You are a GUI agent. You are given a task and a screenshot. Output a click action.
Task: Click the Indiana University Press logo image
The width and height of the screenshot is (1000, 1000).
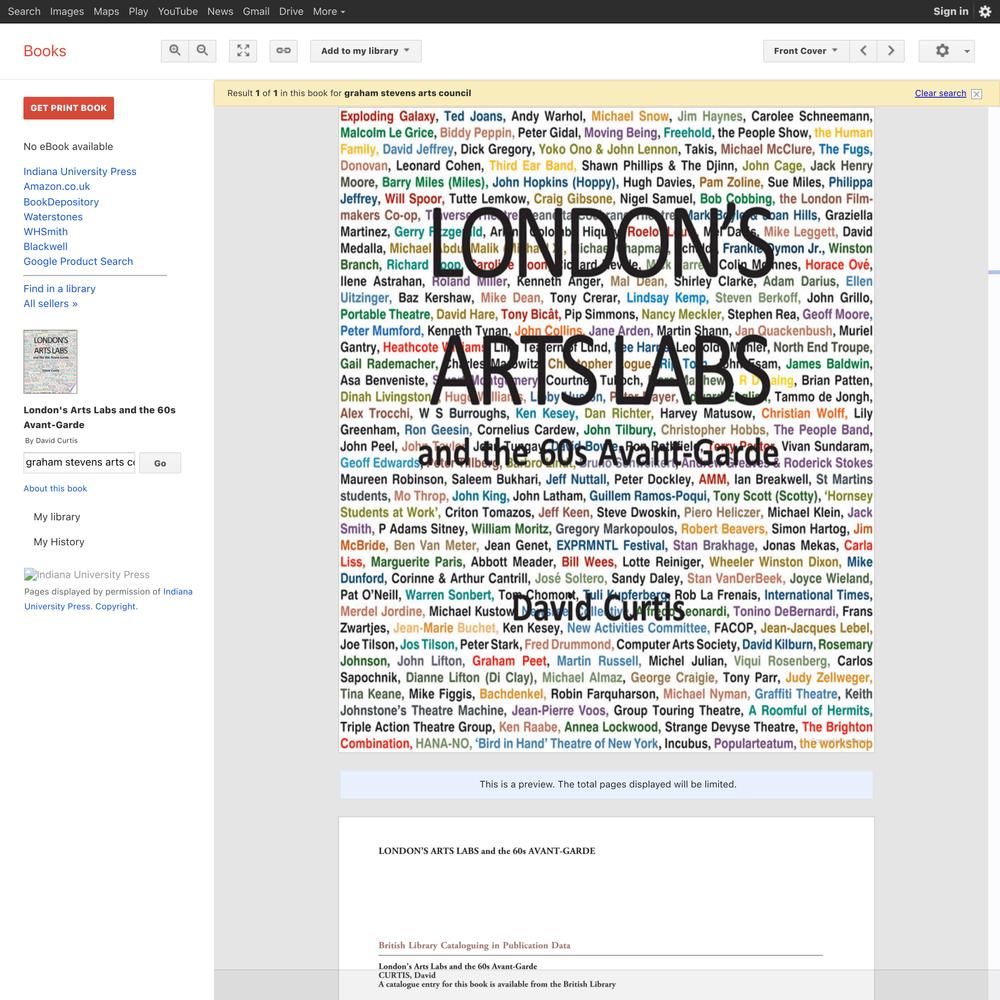[x=87, y=575]
